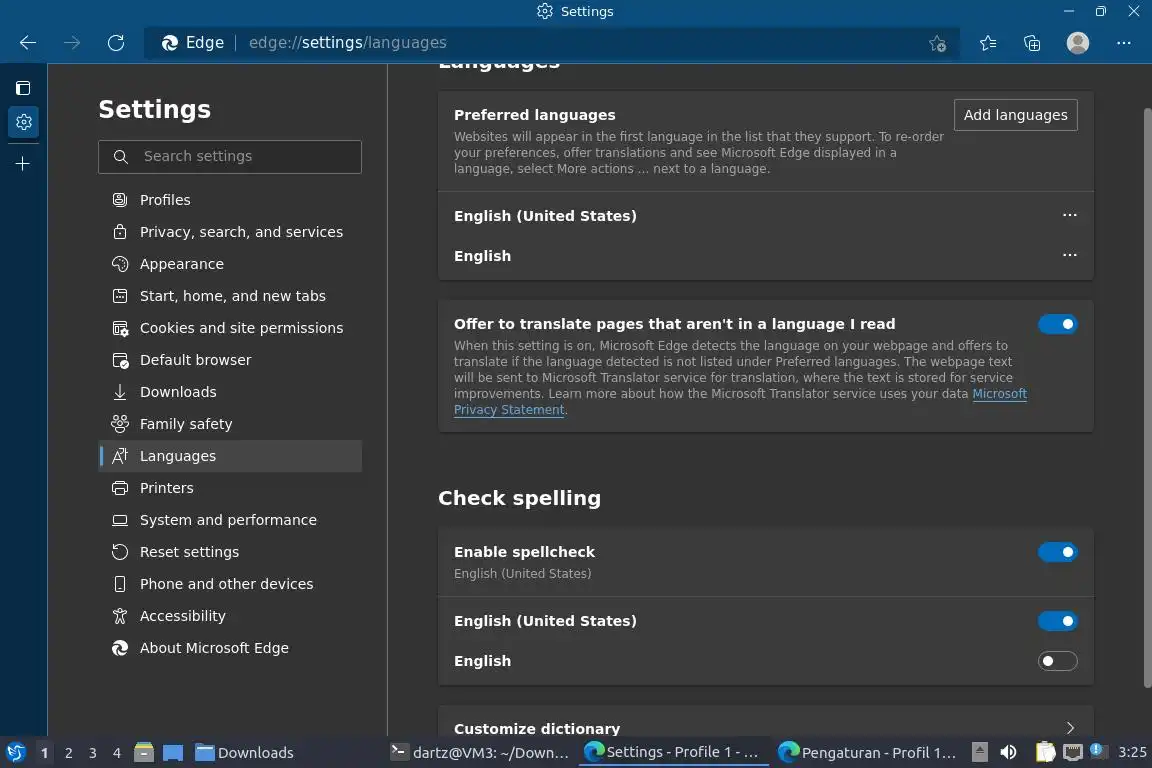Open About Microsoft Edge
This screenshot has width=1152, height=768.
[230, 647]
